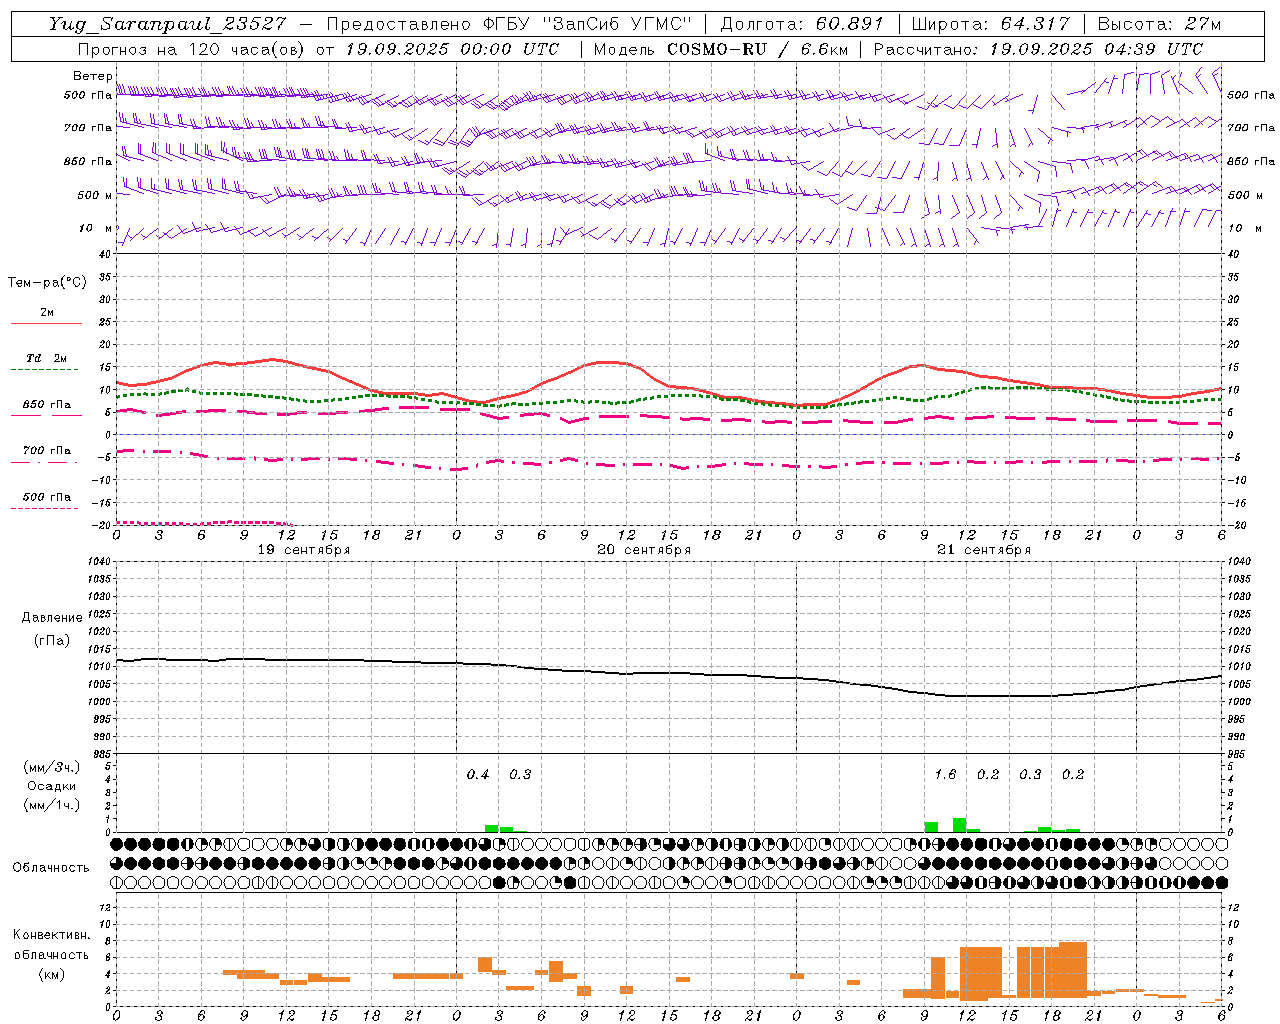Select the 'Модель COSMO-RU / 6.6км' text
Screen dimensions: 1280x1024
(720, 49)
